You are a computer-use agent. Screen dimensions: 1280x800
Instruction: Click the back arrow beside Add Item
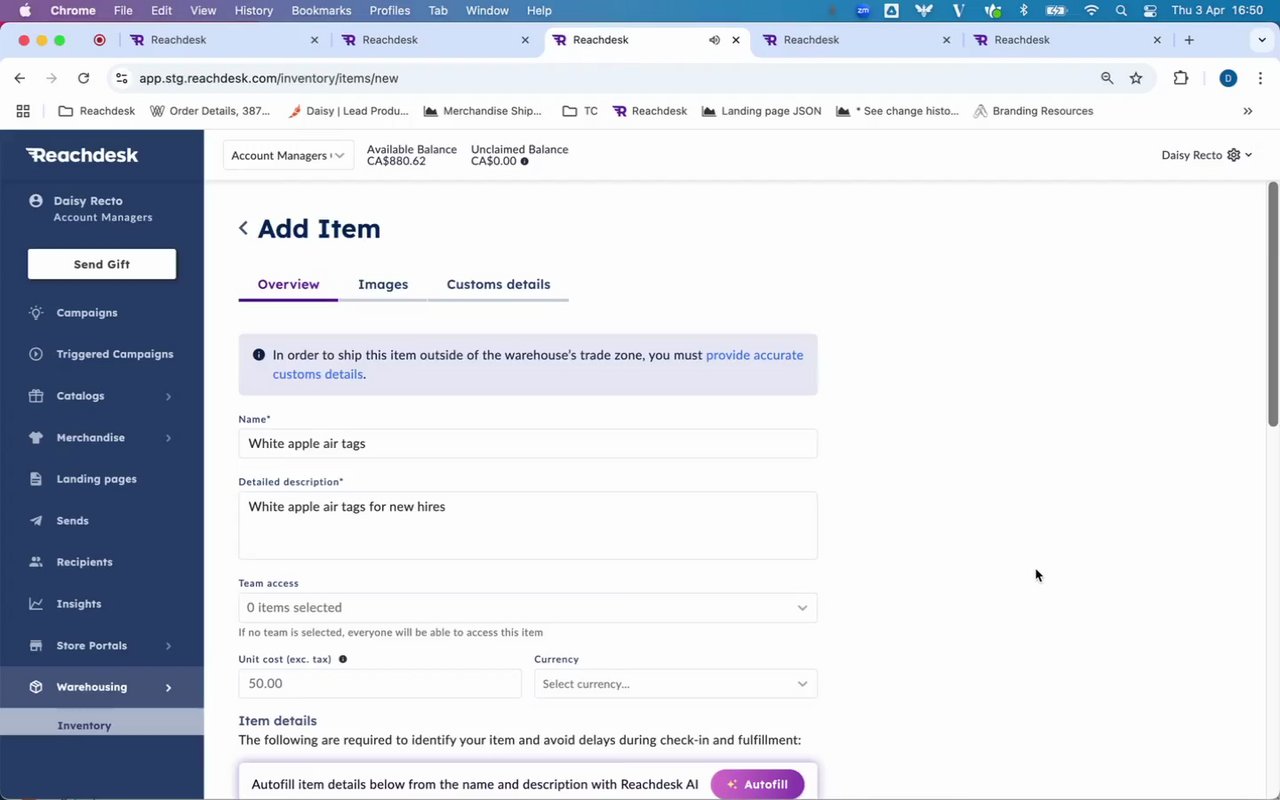(243, 228)
